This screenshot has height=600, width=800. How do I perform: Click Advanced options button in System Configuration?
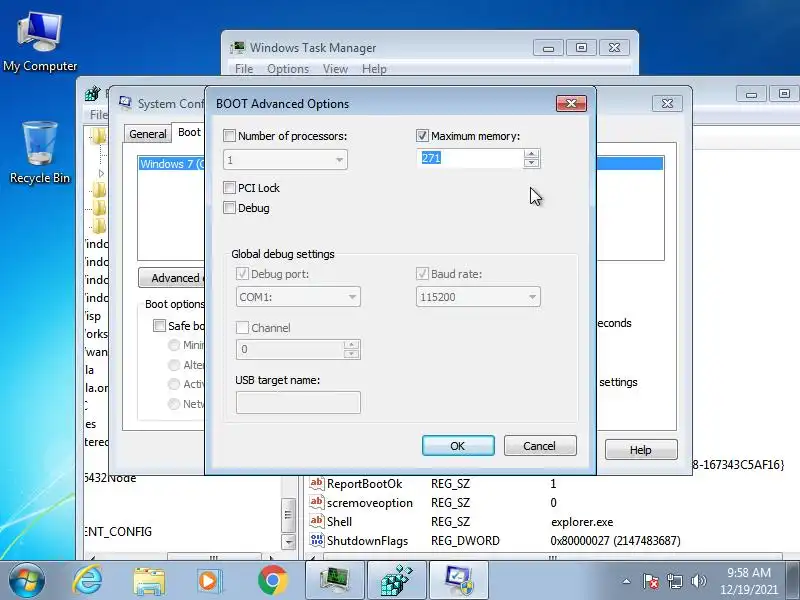point(171,278)
